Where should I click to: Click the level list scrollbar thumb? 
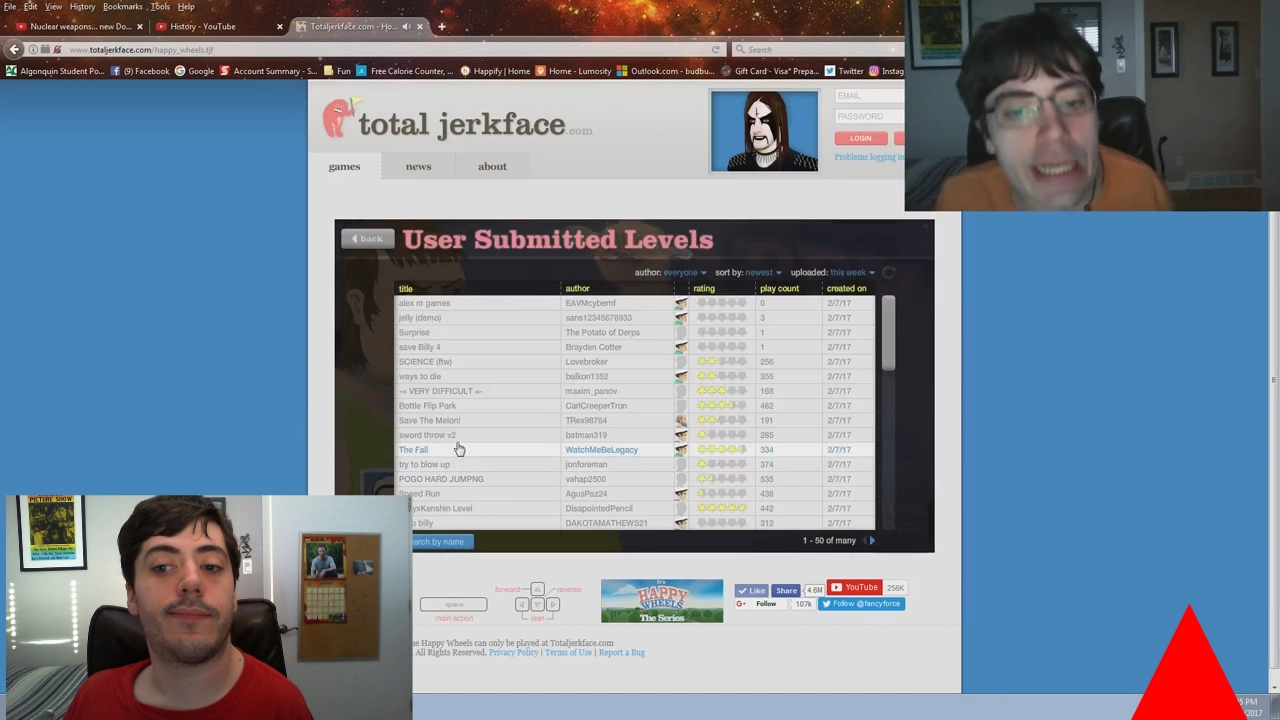coord(888,333)
